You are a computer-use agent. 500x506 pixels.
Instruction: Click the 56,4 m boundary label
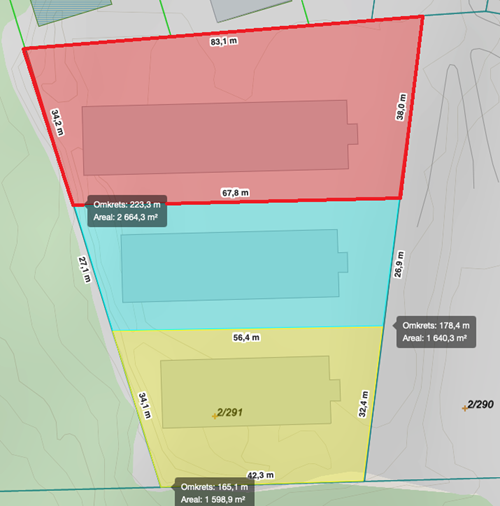coord(246,338)
